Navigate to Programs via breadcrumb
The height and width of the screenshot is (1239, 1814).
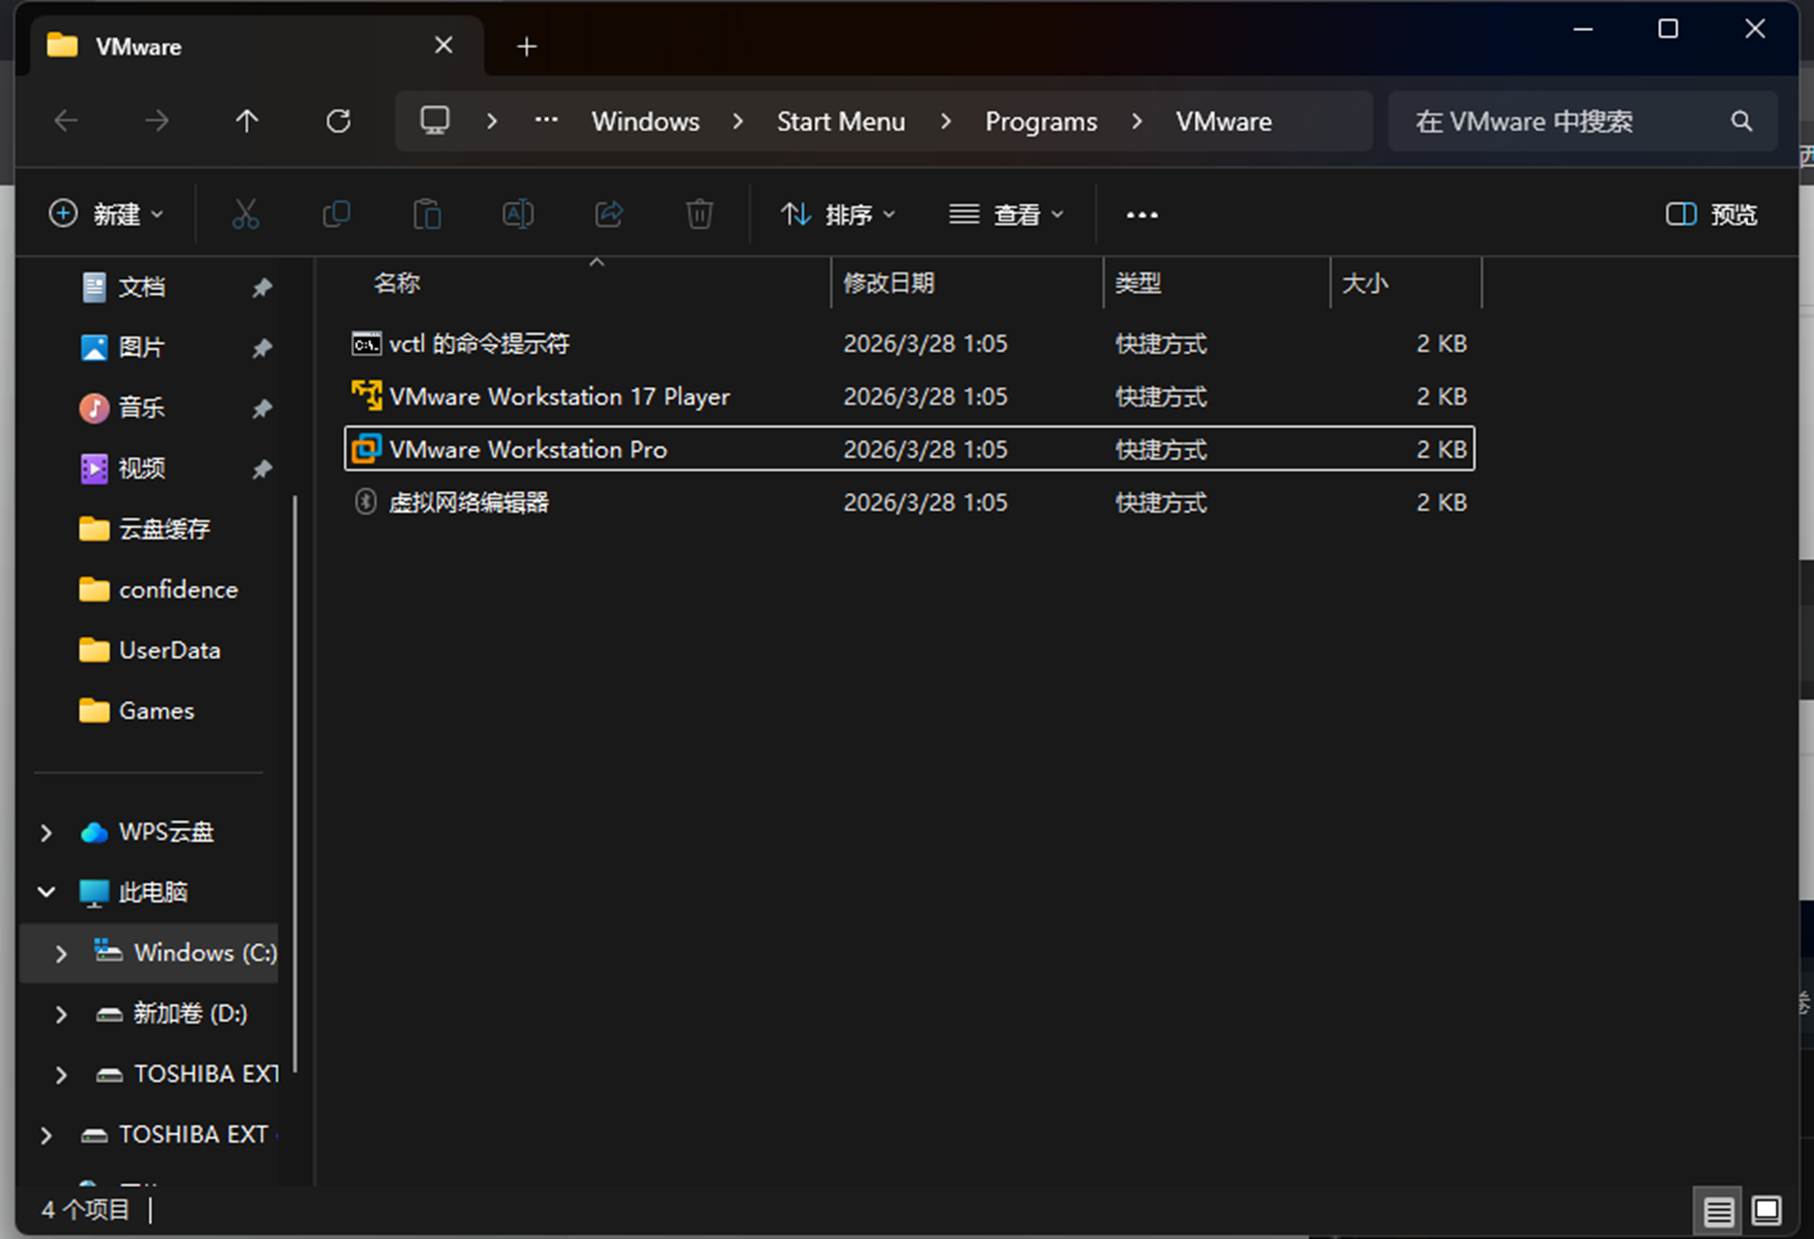pyautogui.click(x=1040, y=121)
